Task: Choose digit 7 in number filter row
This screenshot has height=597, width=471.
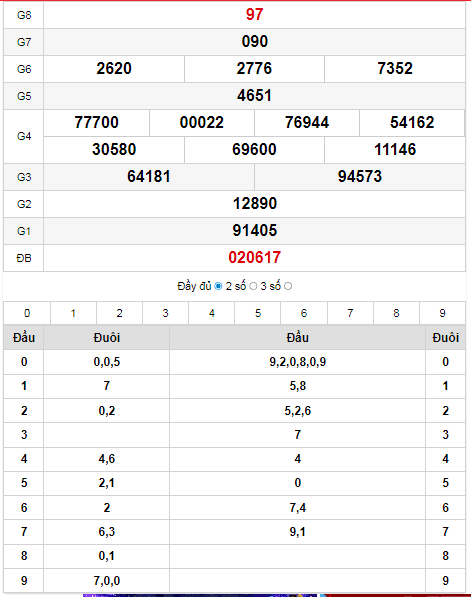Action: 350,313
